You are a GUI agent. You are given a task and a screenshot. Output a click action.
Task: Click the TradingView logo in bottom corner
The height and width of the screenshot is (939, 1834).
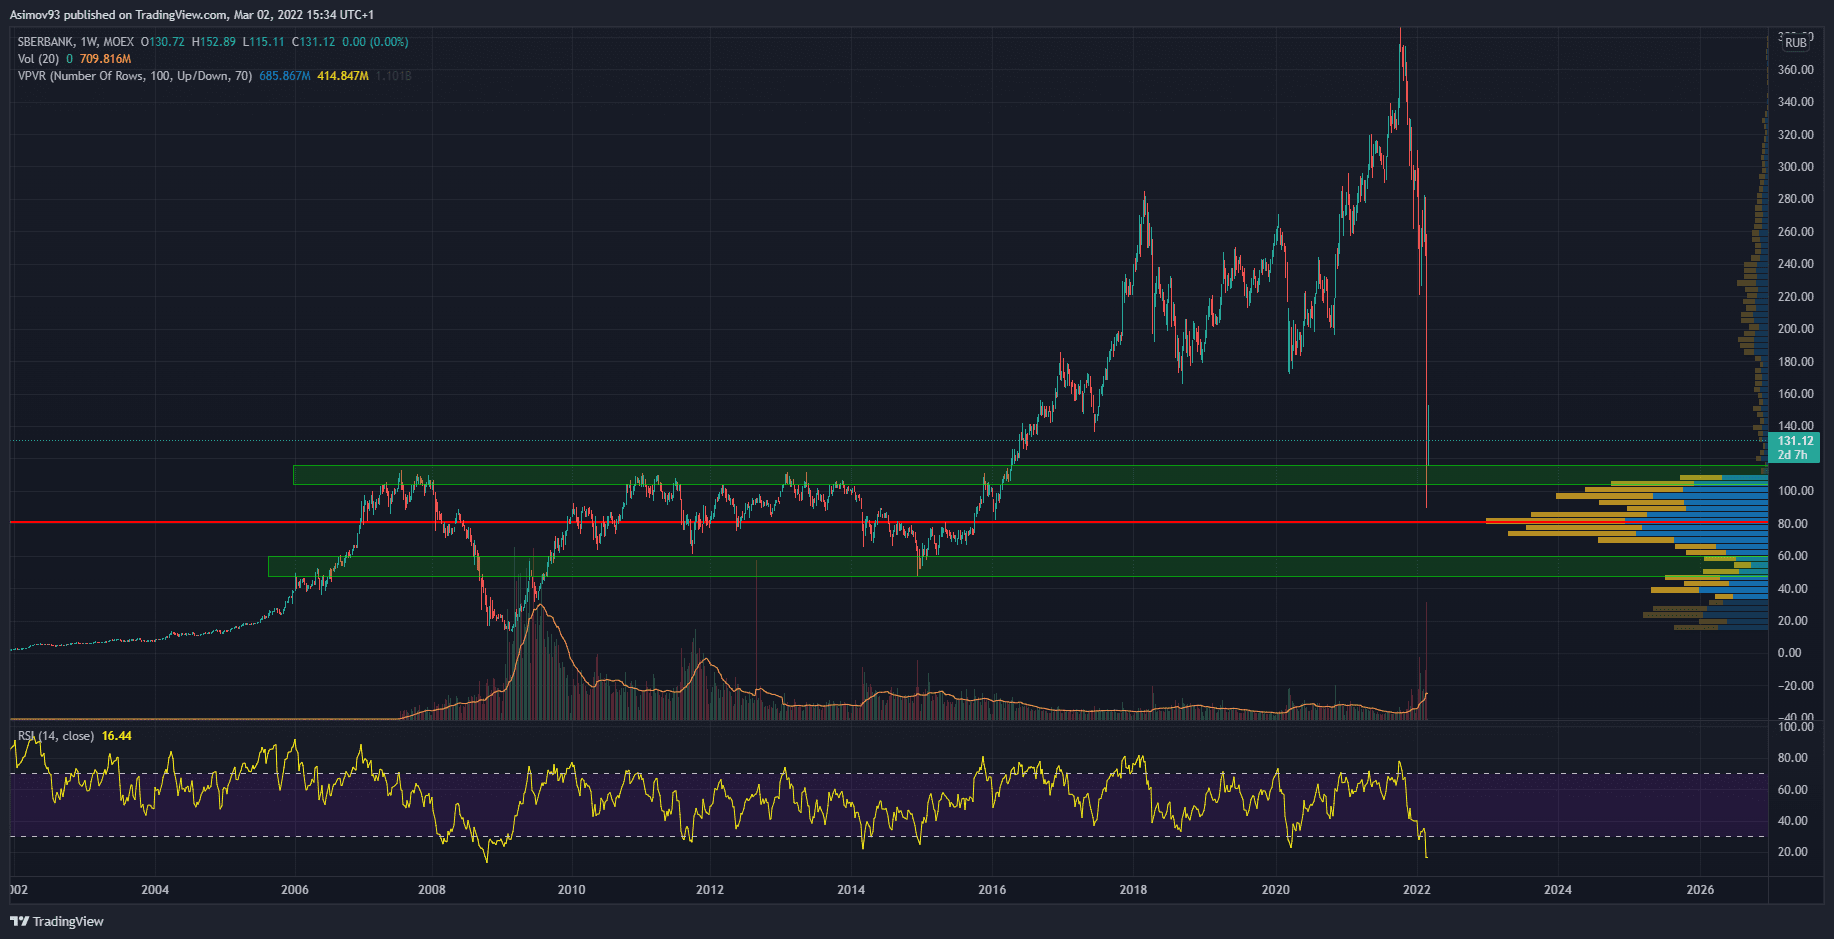click(x=57, y=921)
